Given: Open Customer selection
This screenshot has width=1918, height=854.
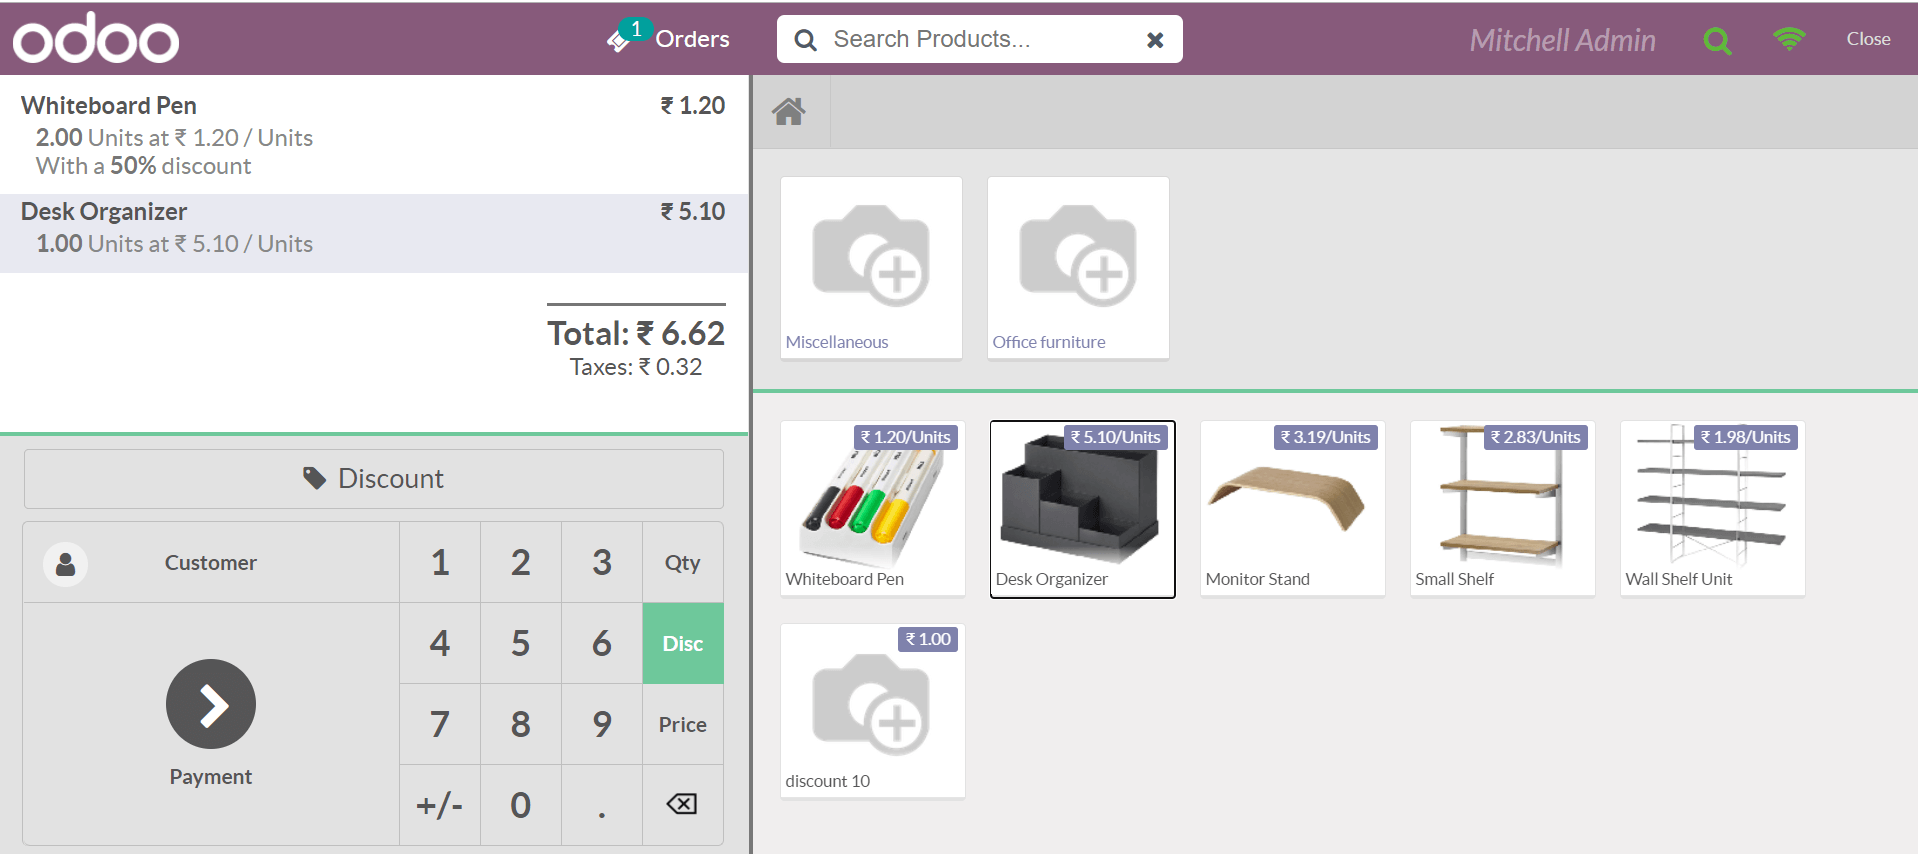Looking at the screenshot, I should (x=211, y=563).
